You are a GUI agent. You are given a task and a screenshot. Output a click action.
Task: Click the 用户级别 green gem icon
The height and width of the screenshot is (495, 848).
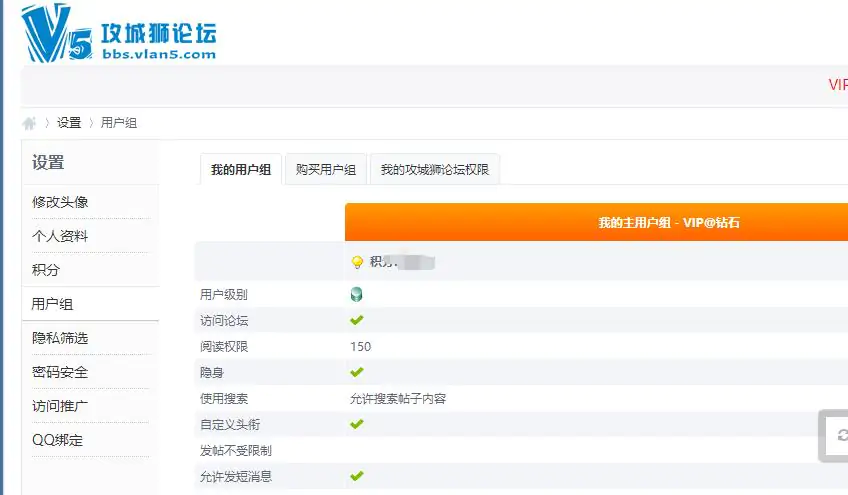point(356,294)
